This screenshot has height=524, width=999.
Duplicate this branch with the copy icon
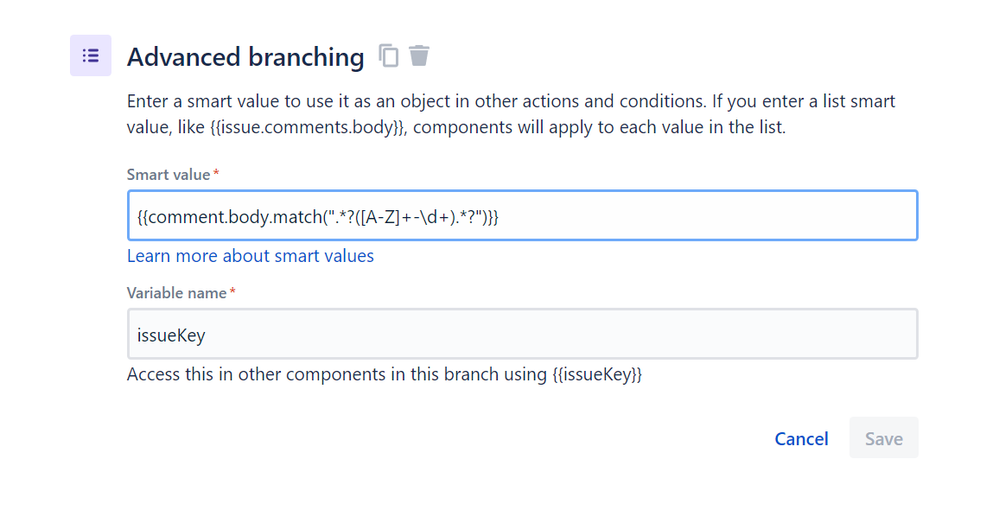pyautogui.click(x=389, y=55)
